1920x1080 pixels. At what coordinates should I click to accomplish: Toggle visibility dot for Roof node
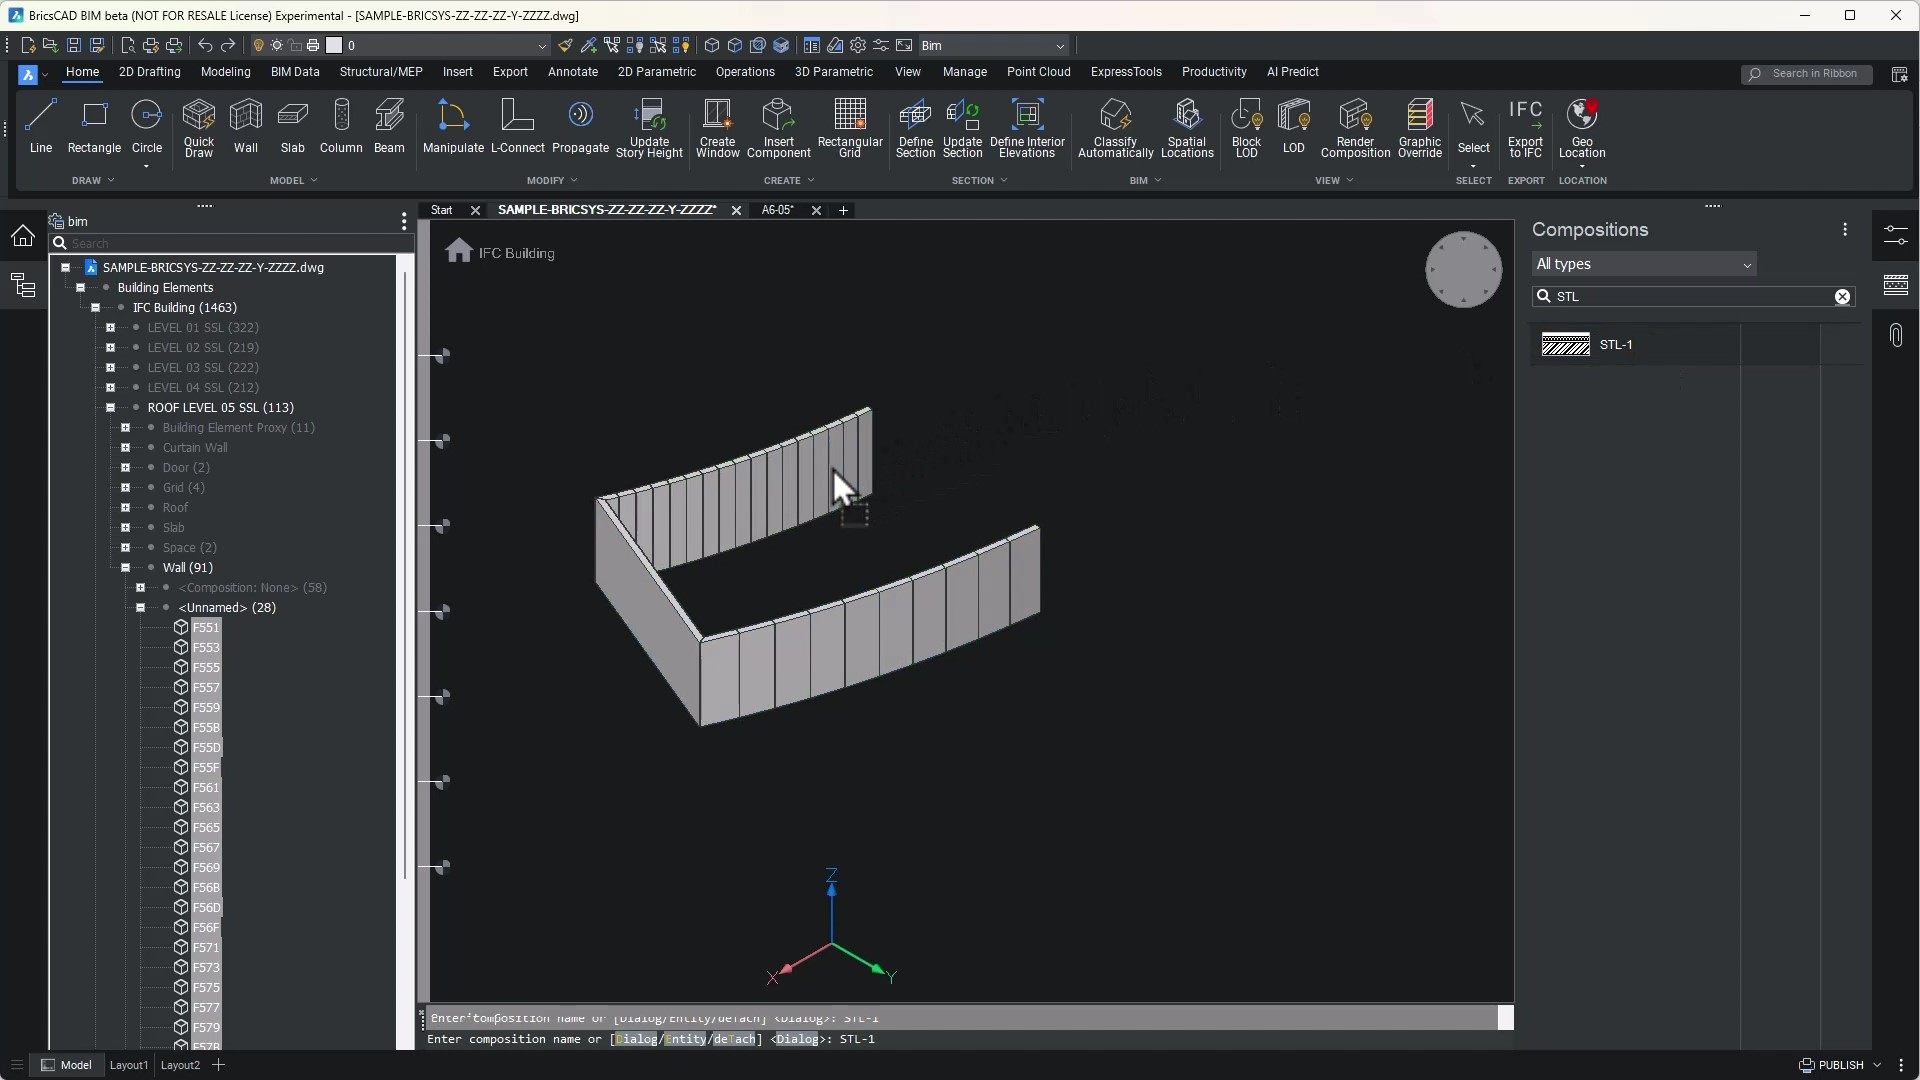[x=151, y=508]
